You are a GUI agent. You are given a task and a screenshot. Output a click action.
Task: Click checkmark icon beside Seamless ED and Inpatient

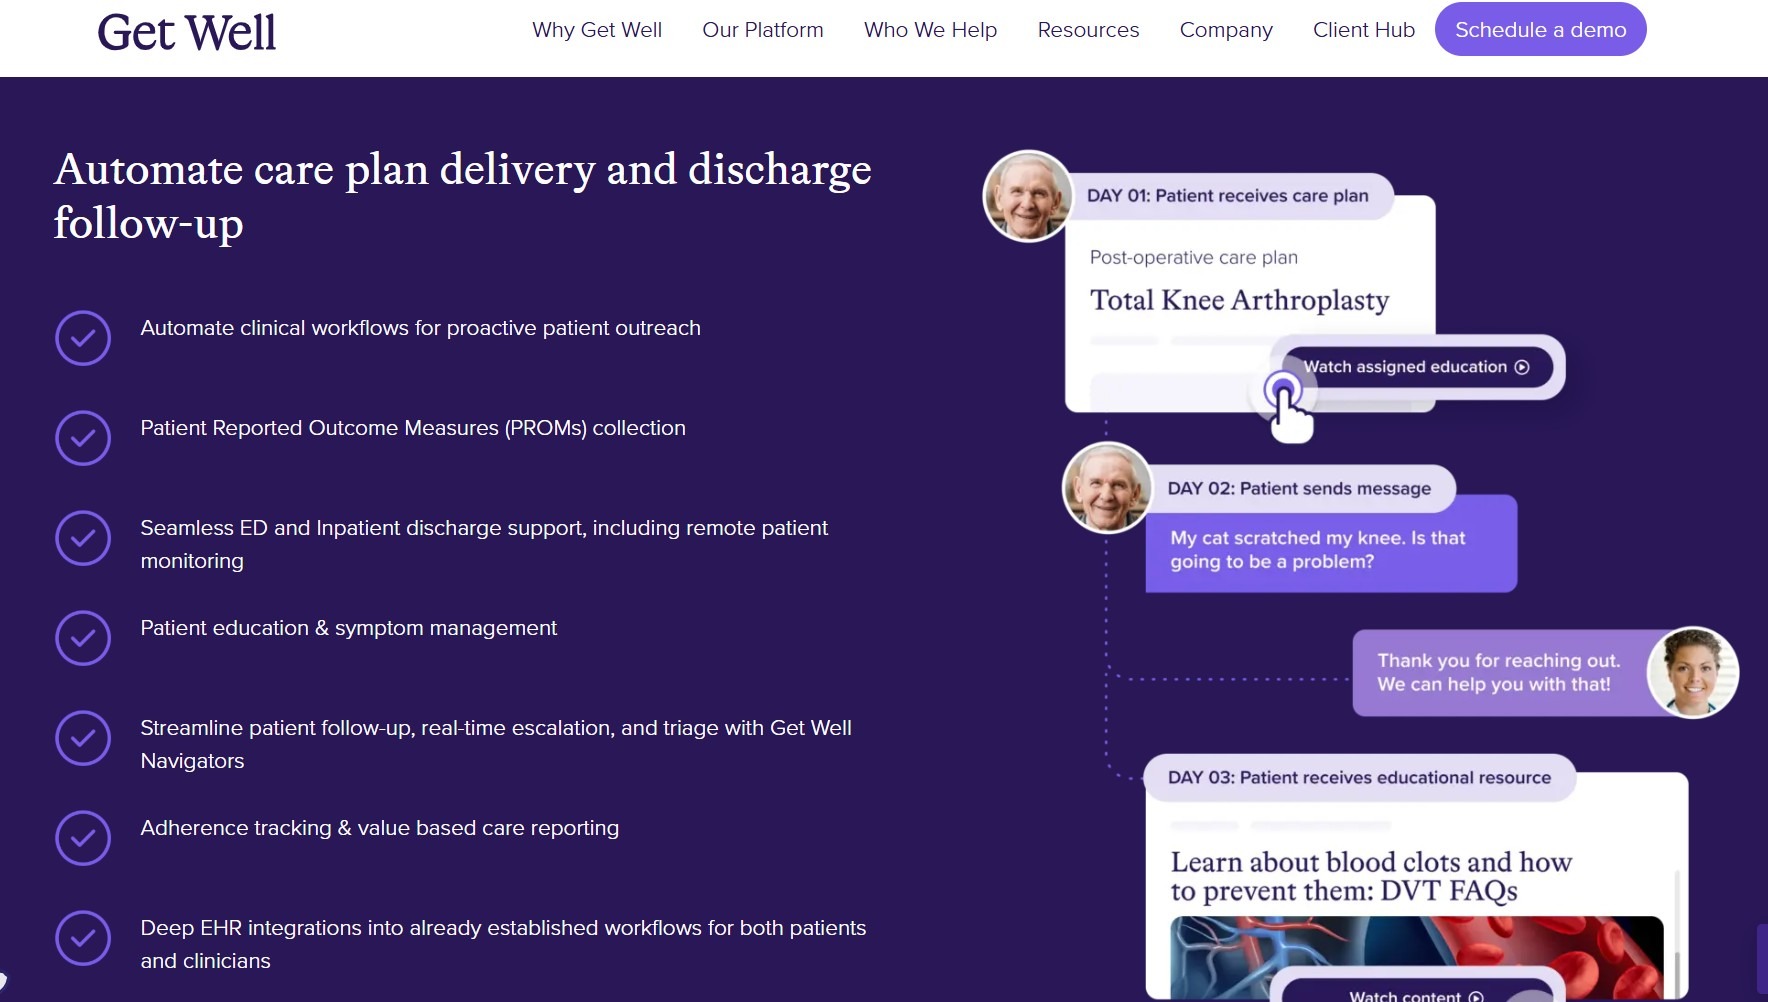tap(83, 538)
